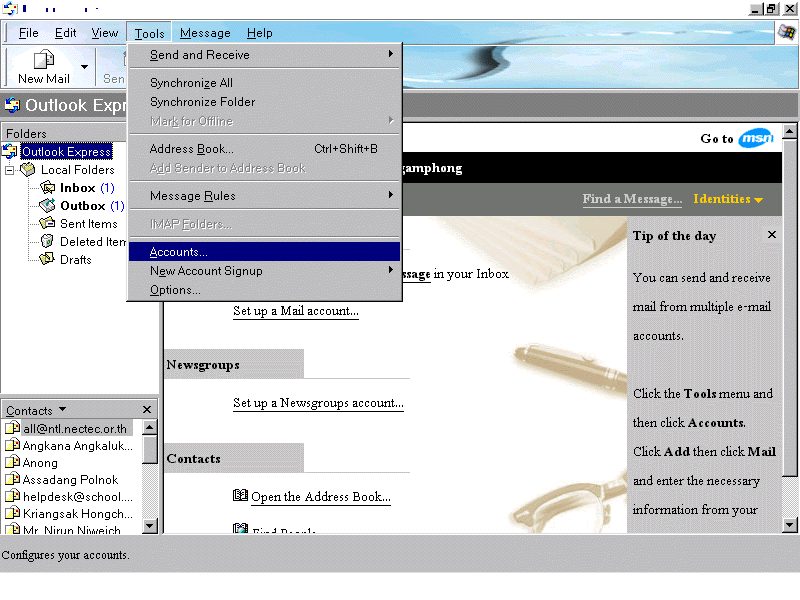Select contact helpdesk@school...

point(78,496)
